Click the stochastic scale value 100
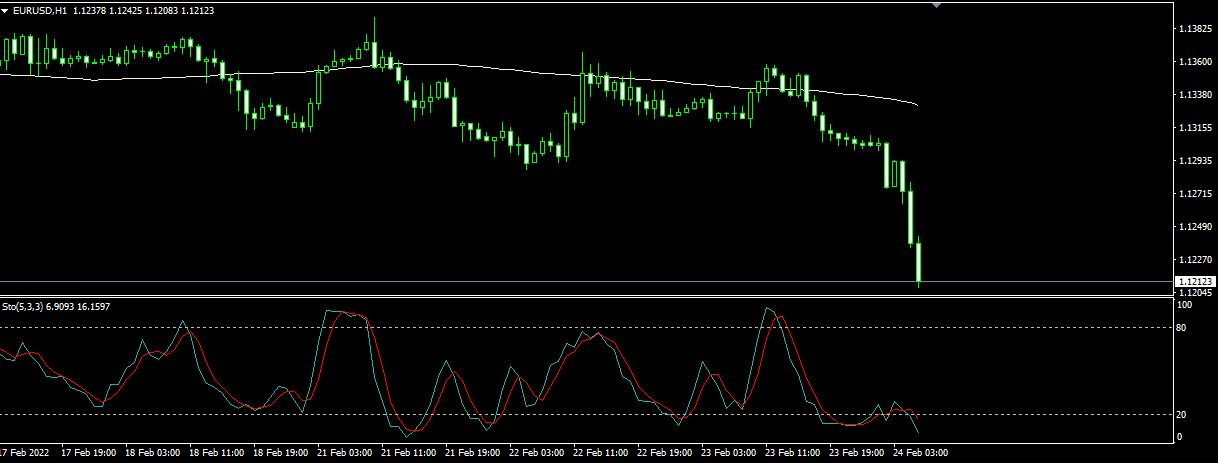Screen dimensions: 1218x463 click(1186, 304)
